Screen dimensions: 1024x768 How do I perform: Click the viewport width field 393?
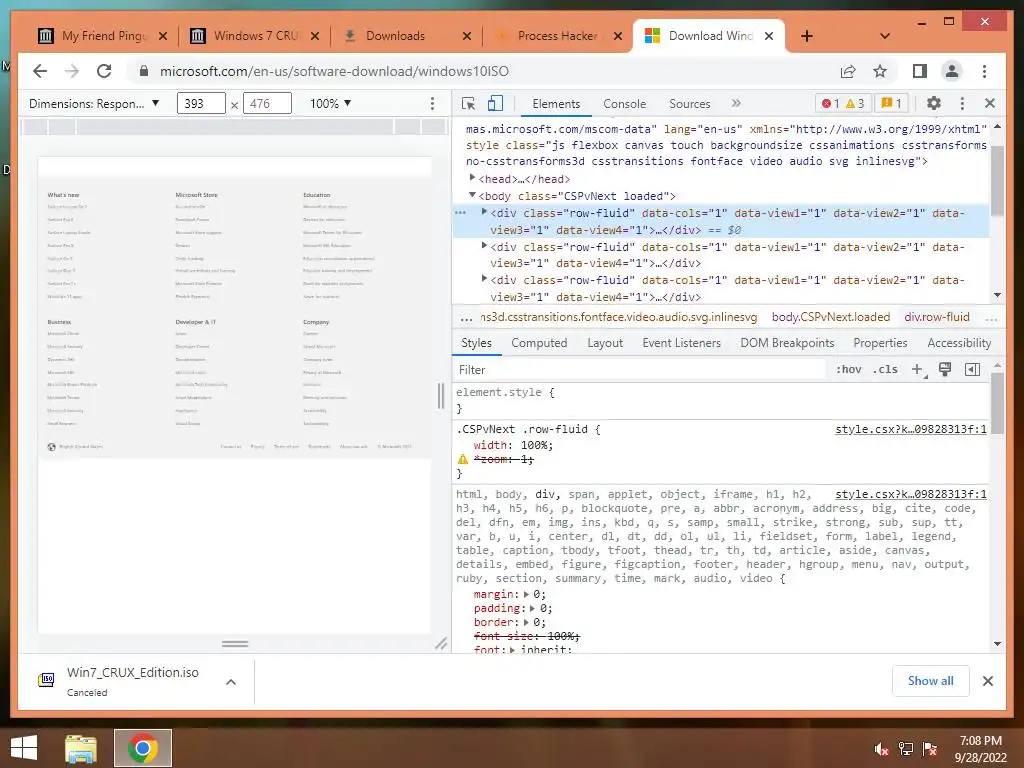[200, 103]
